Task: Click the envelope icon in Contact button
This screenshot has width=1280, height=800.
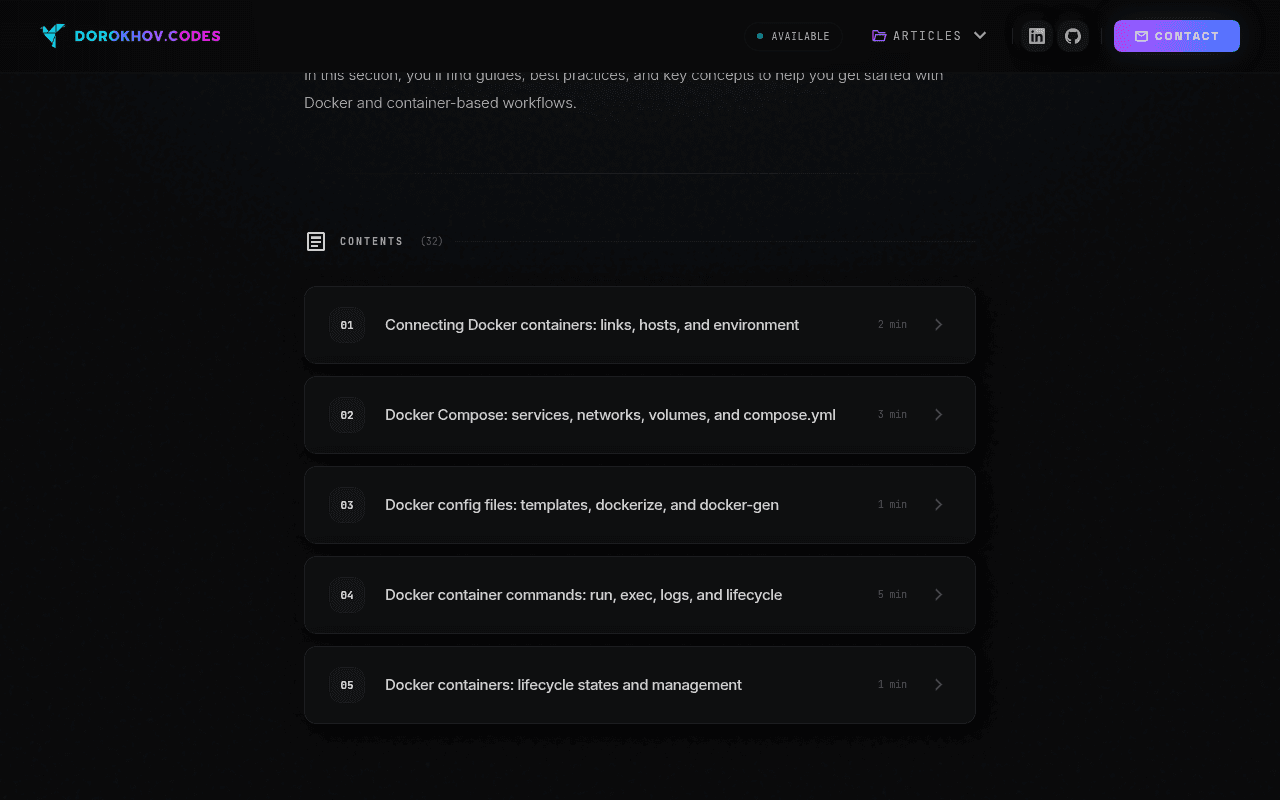Action: pyautogui.click(x=1141, y=36)
